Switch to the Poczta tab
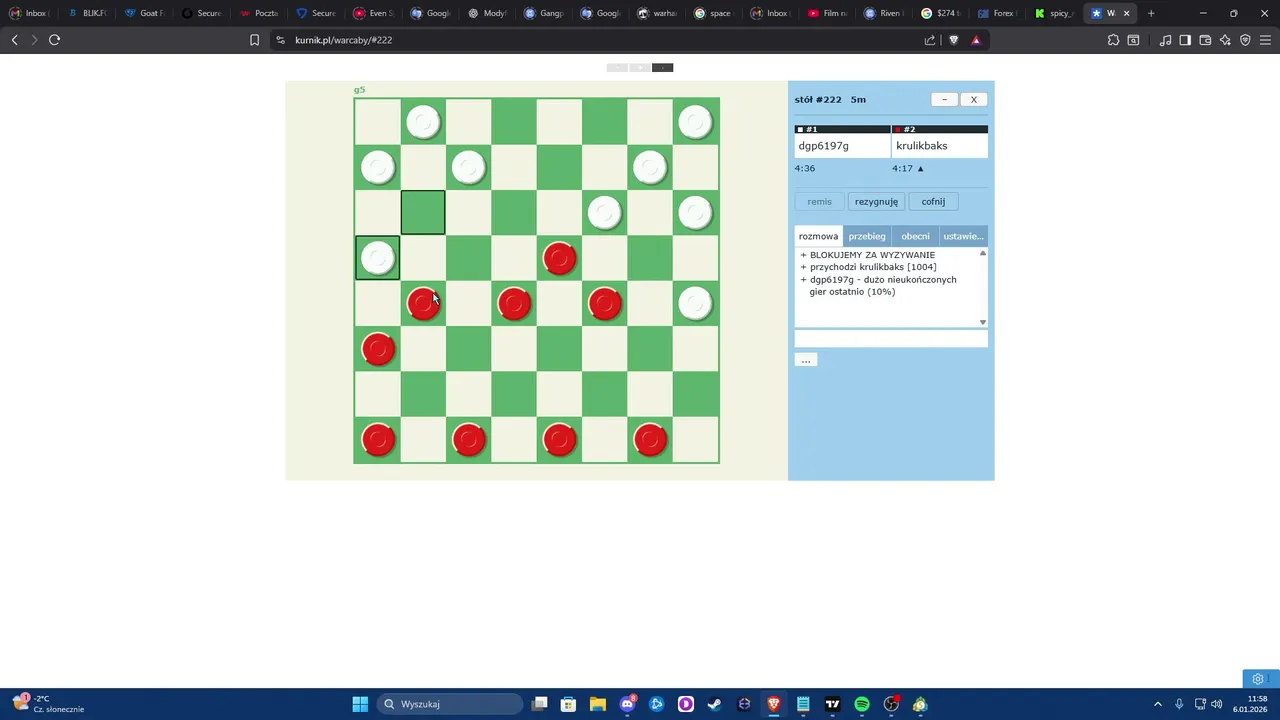Viewport: 1280px width, 720px height. (259, 13)
